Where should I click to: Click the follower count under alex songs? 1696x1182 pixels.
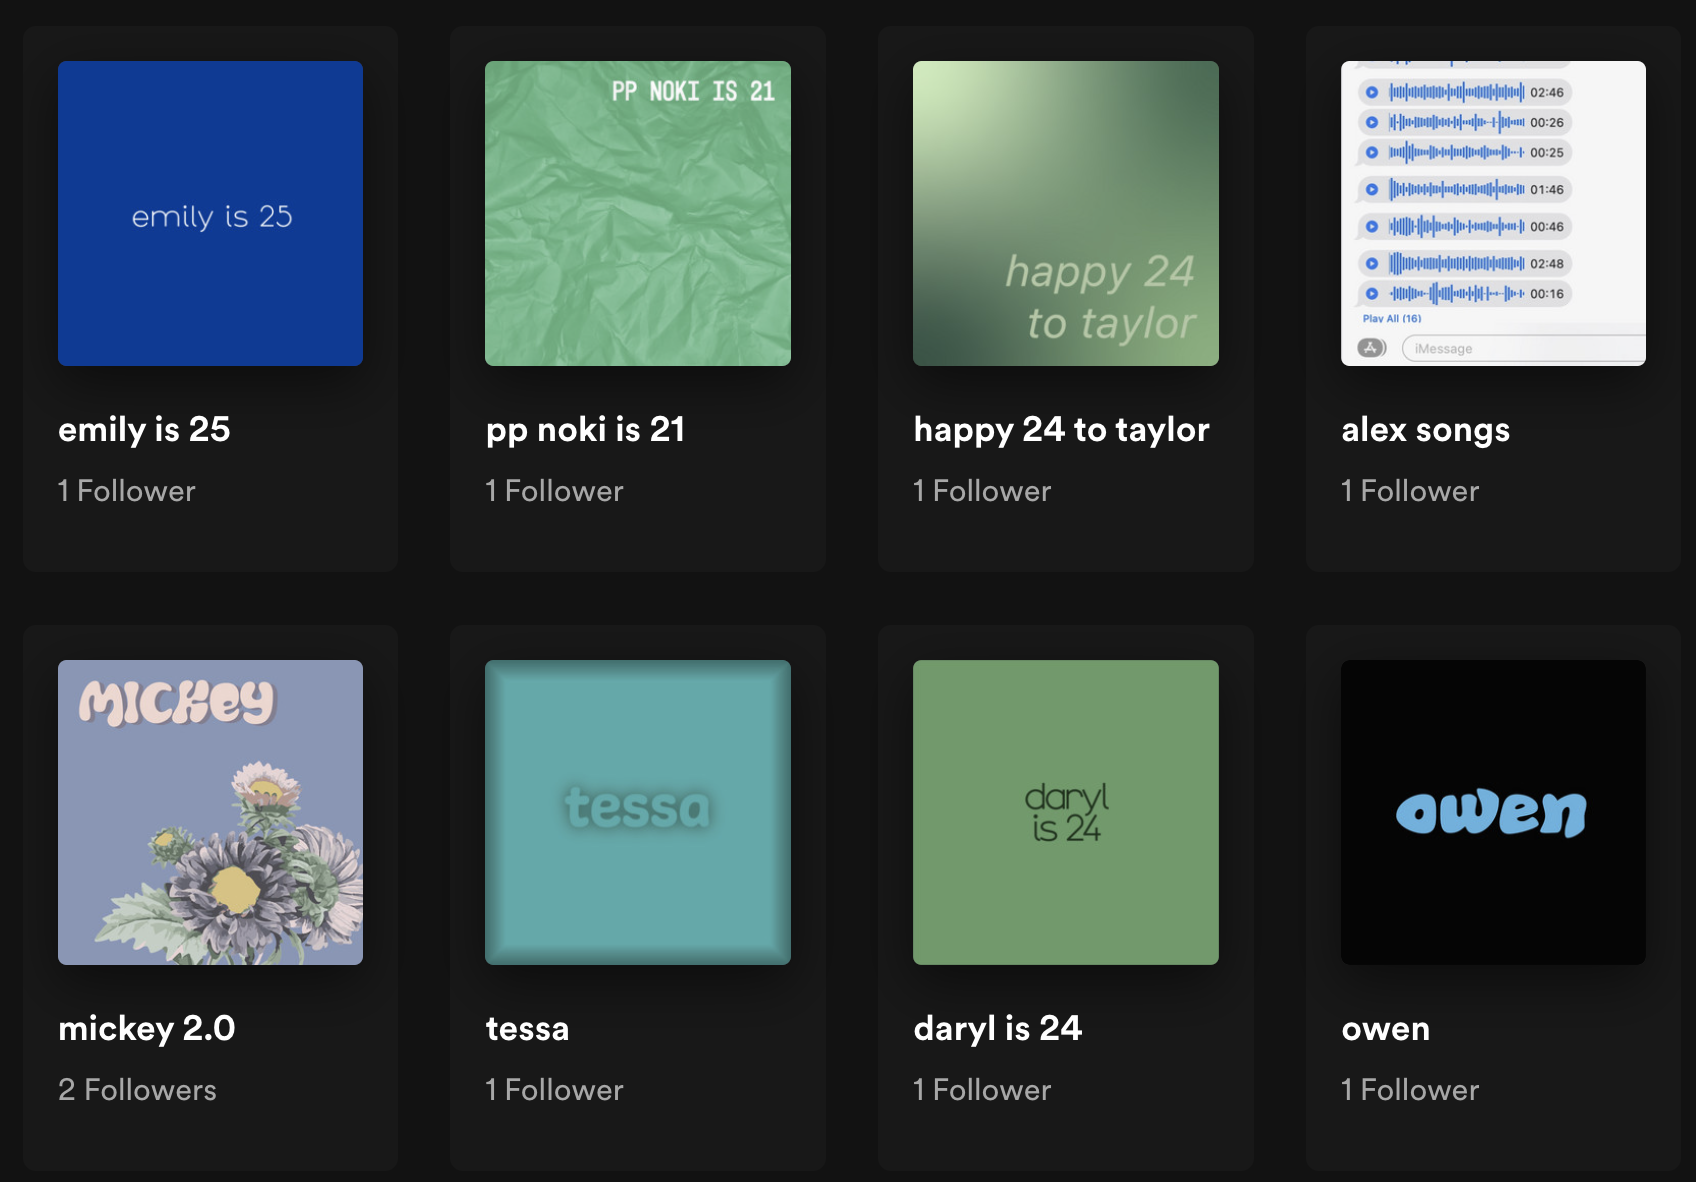click(x=1409, y=491)
